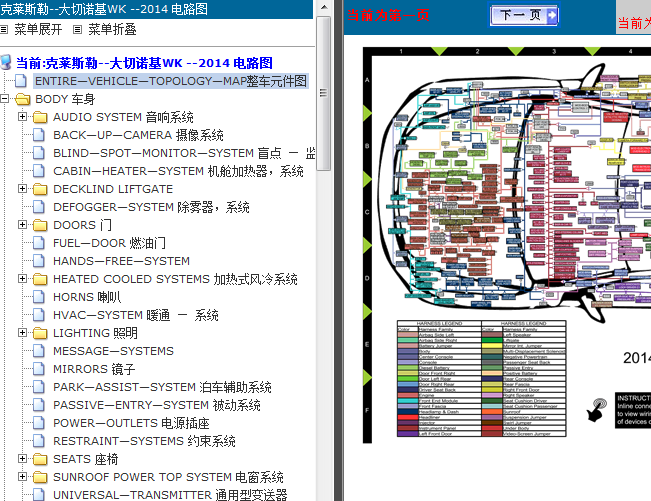Click the tree panel scrollbar thumb
The height and width of the screenshot is (501, 651).
click(323, 93)
